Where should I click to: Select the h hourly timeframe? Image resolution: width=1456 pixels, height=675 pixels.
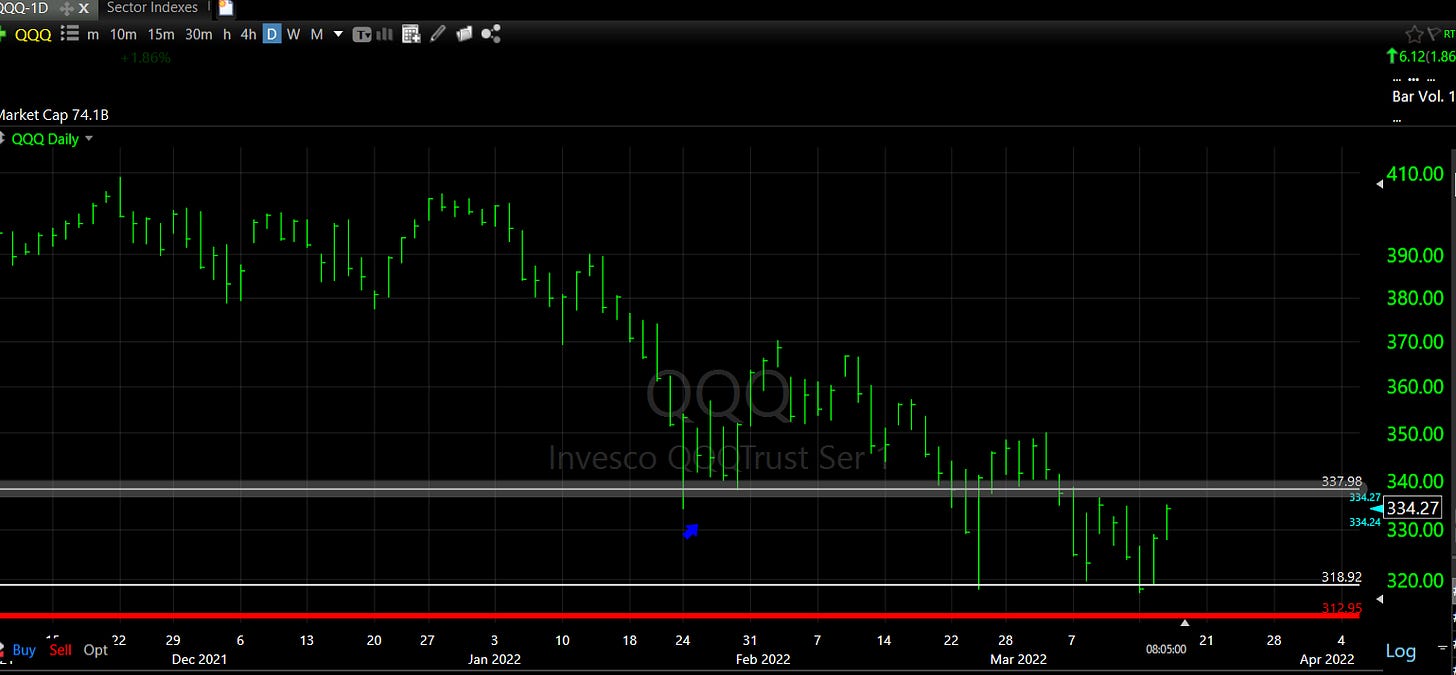[227, 34]
